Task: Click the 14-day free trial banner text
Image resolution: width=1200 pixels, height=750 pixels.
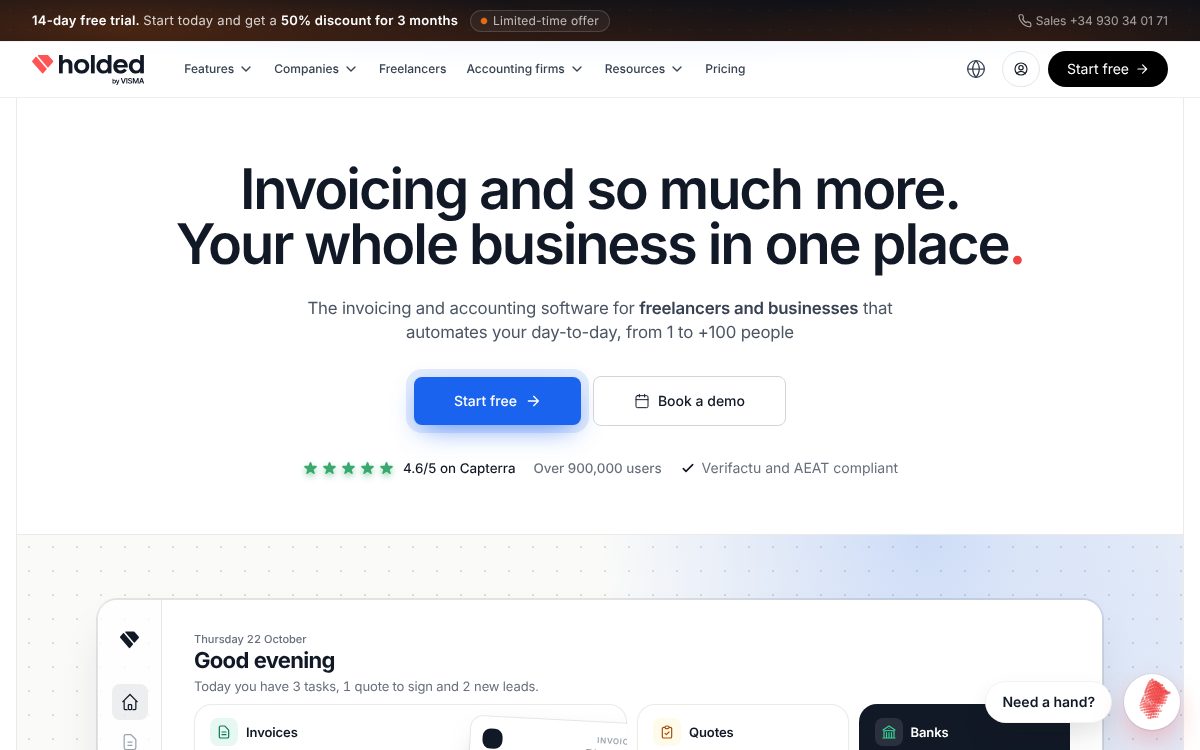Action: click(245, 20)
